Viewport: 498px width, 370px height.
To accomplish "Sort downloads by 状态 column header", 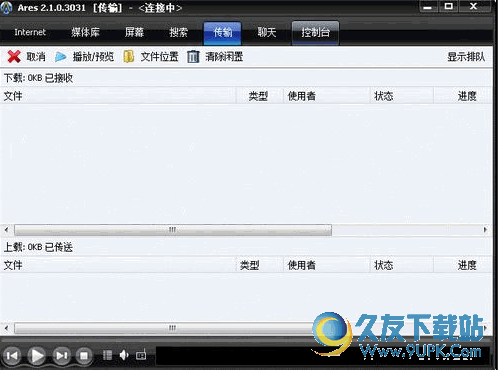I will coord(402,96).
